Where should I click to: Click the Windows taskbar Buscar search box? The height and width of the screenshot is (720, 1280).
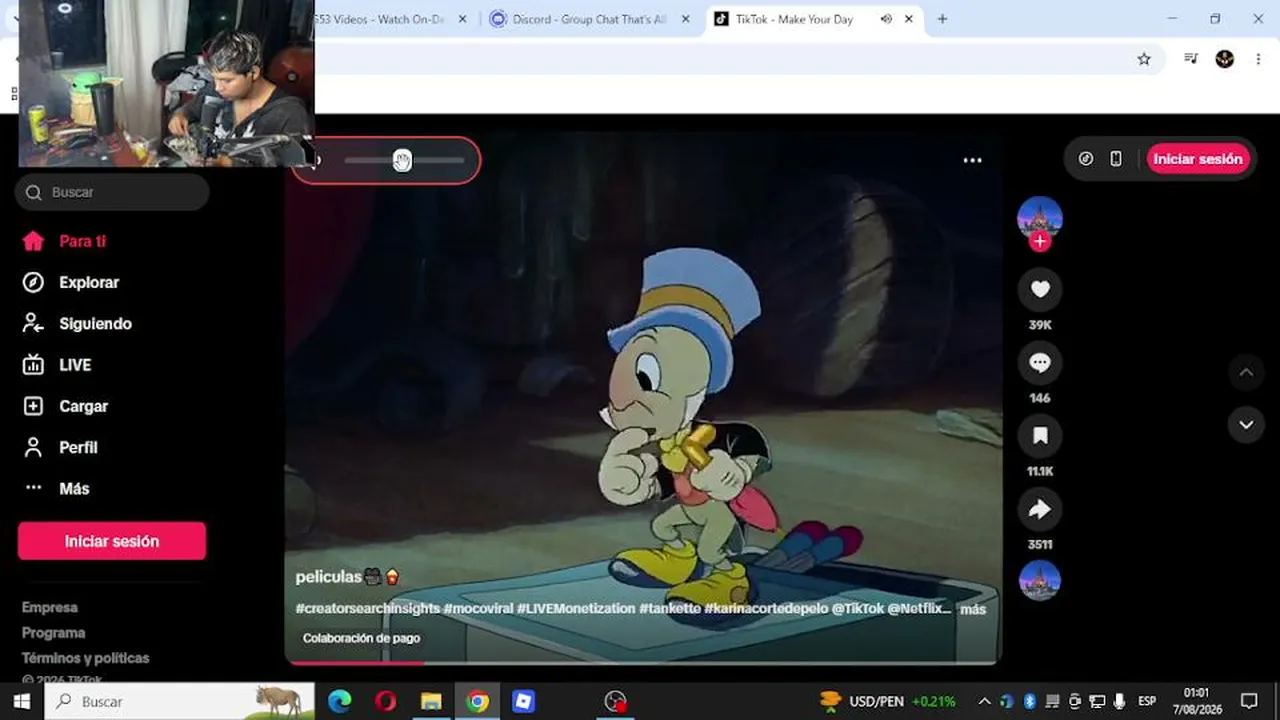pyautogui.click(x=180, y=701)
